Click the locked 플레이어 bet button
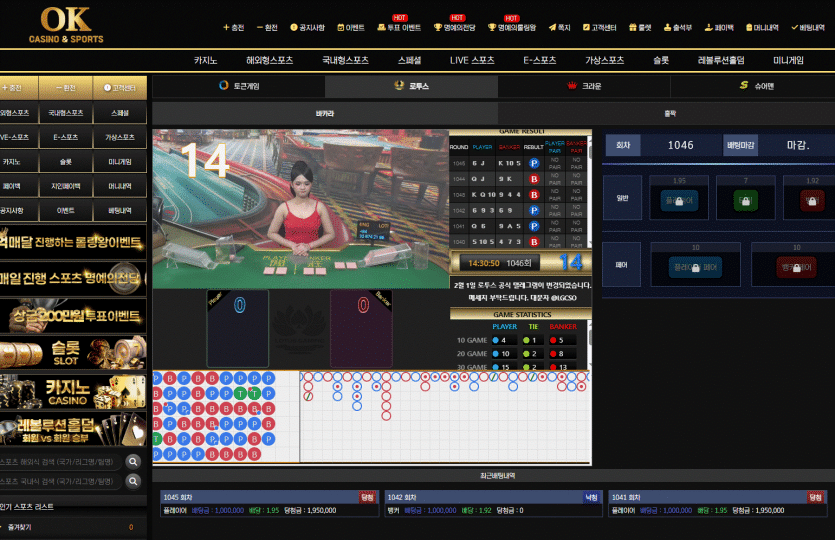 [x=678, y=200]
